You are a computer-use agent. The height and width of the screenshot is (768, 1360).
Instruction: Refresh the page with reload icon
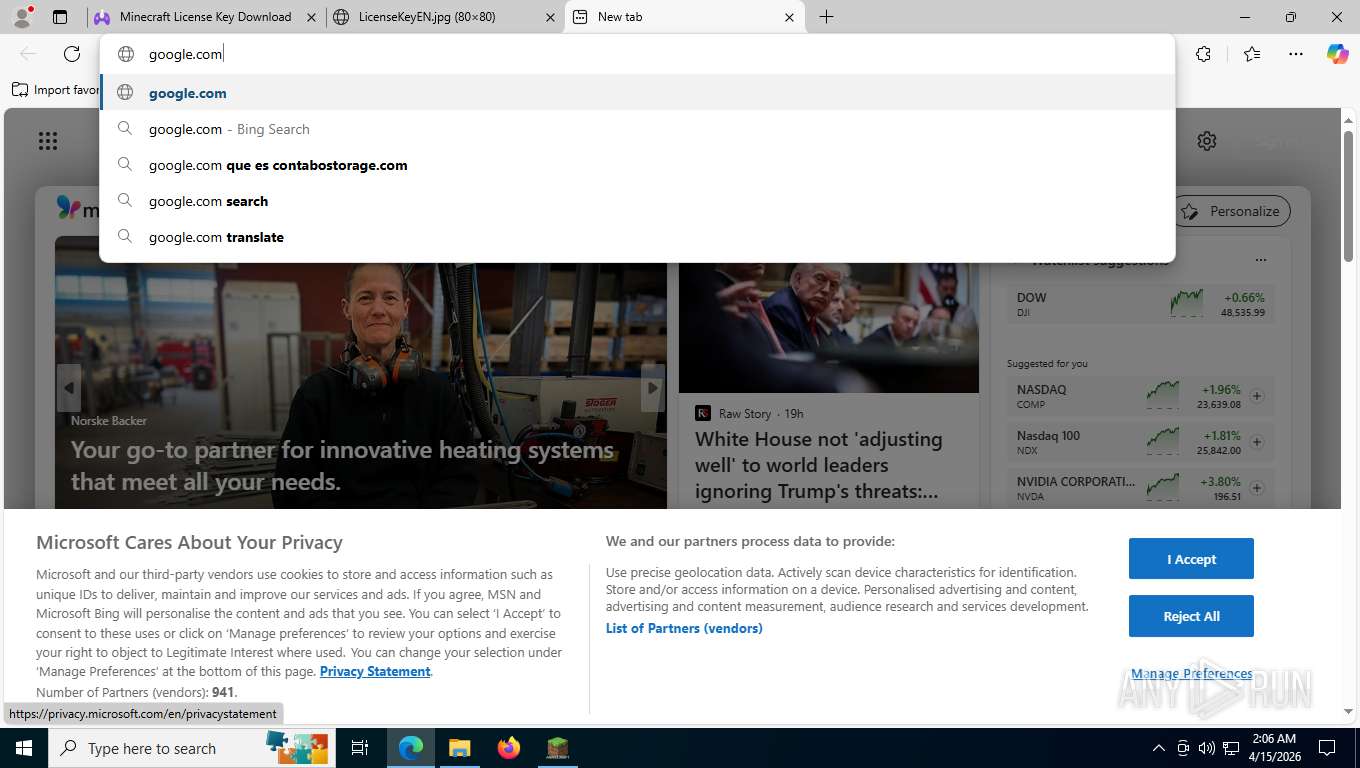72,54
